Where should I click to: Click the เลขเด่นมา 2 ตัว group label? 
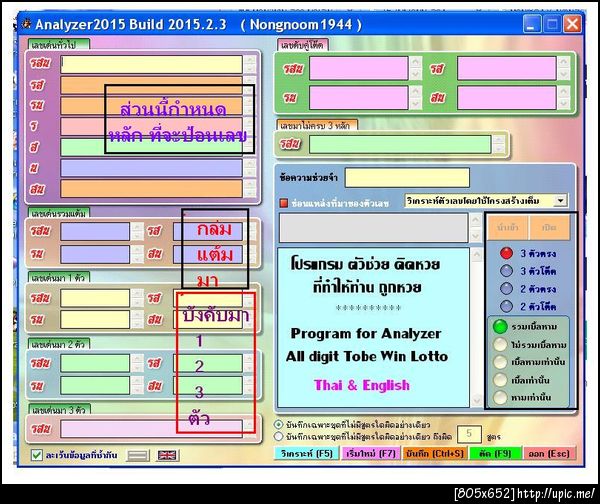[x=59, y=344]
